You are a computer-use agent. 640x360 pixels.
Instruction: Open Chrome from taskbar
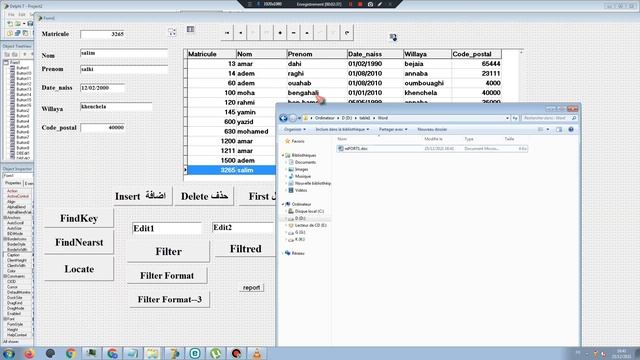coord(71,353)
